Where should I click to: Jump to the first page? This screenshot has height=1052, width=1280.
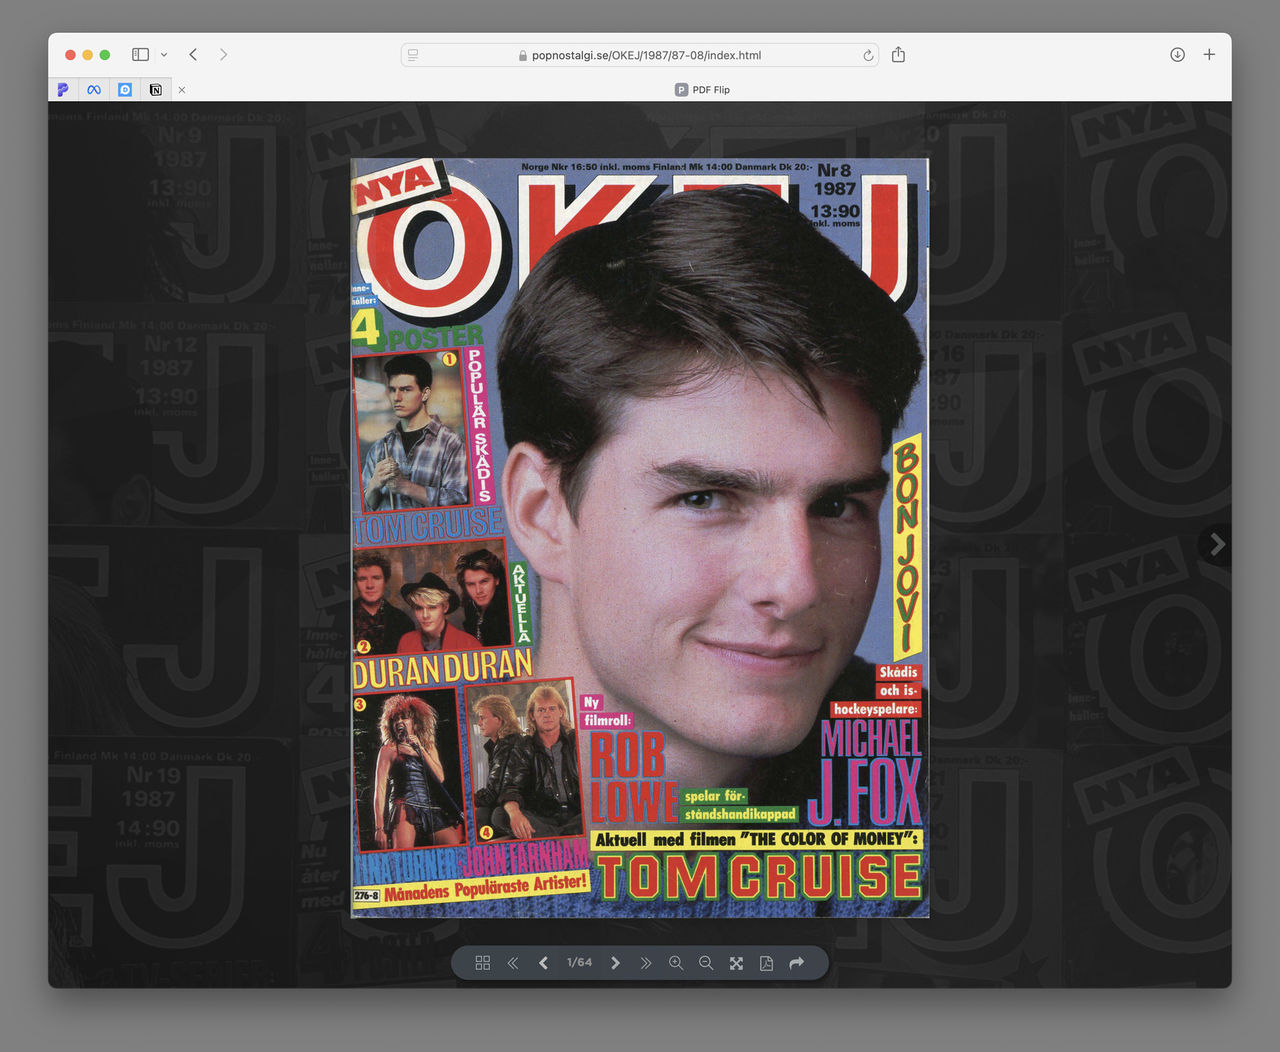513,963
